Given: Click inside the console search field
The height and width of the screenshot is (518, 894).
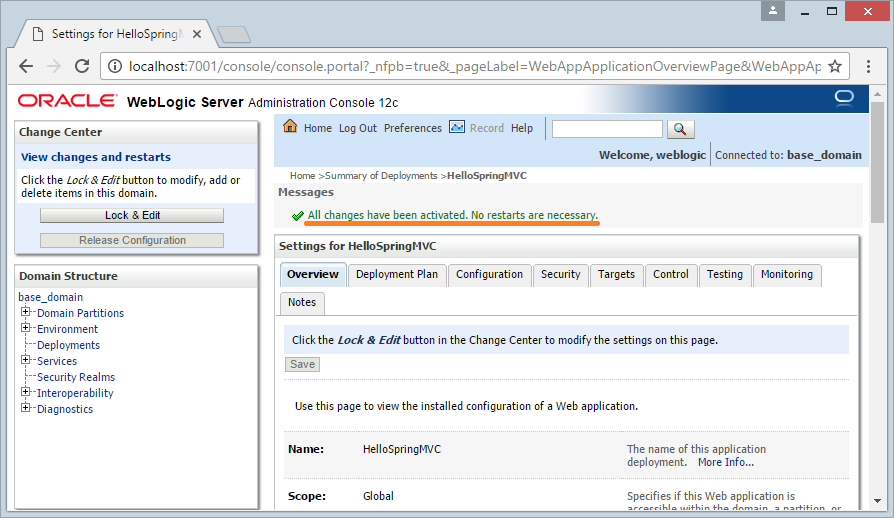Looking at the screenshot, I should tap(607, 129).
